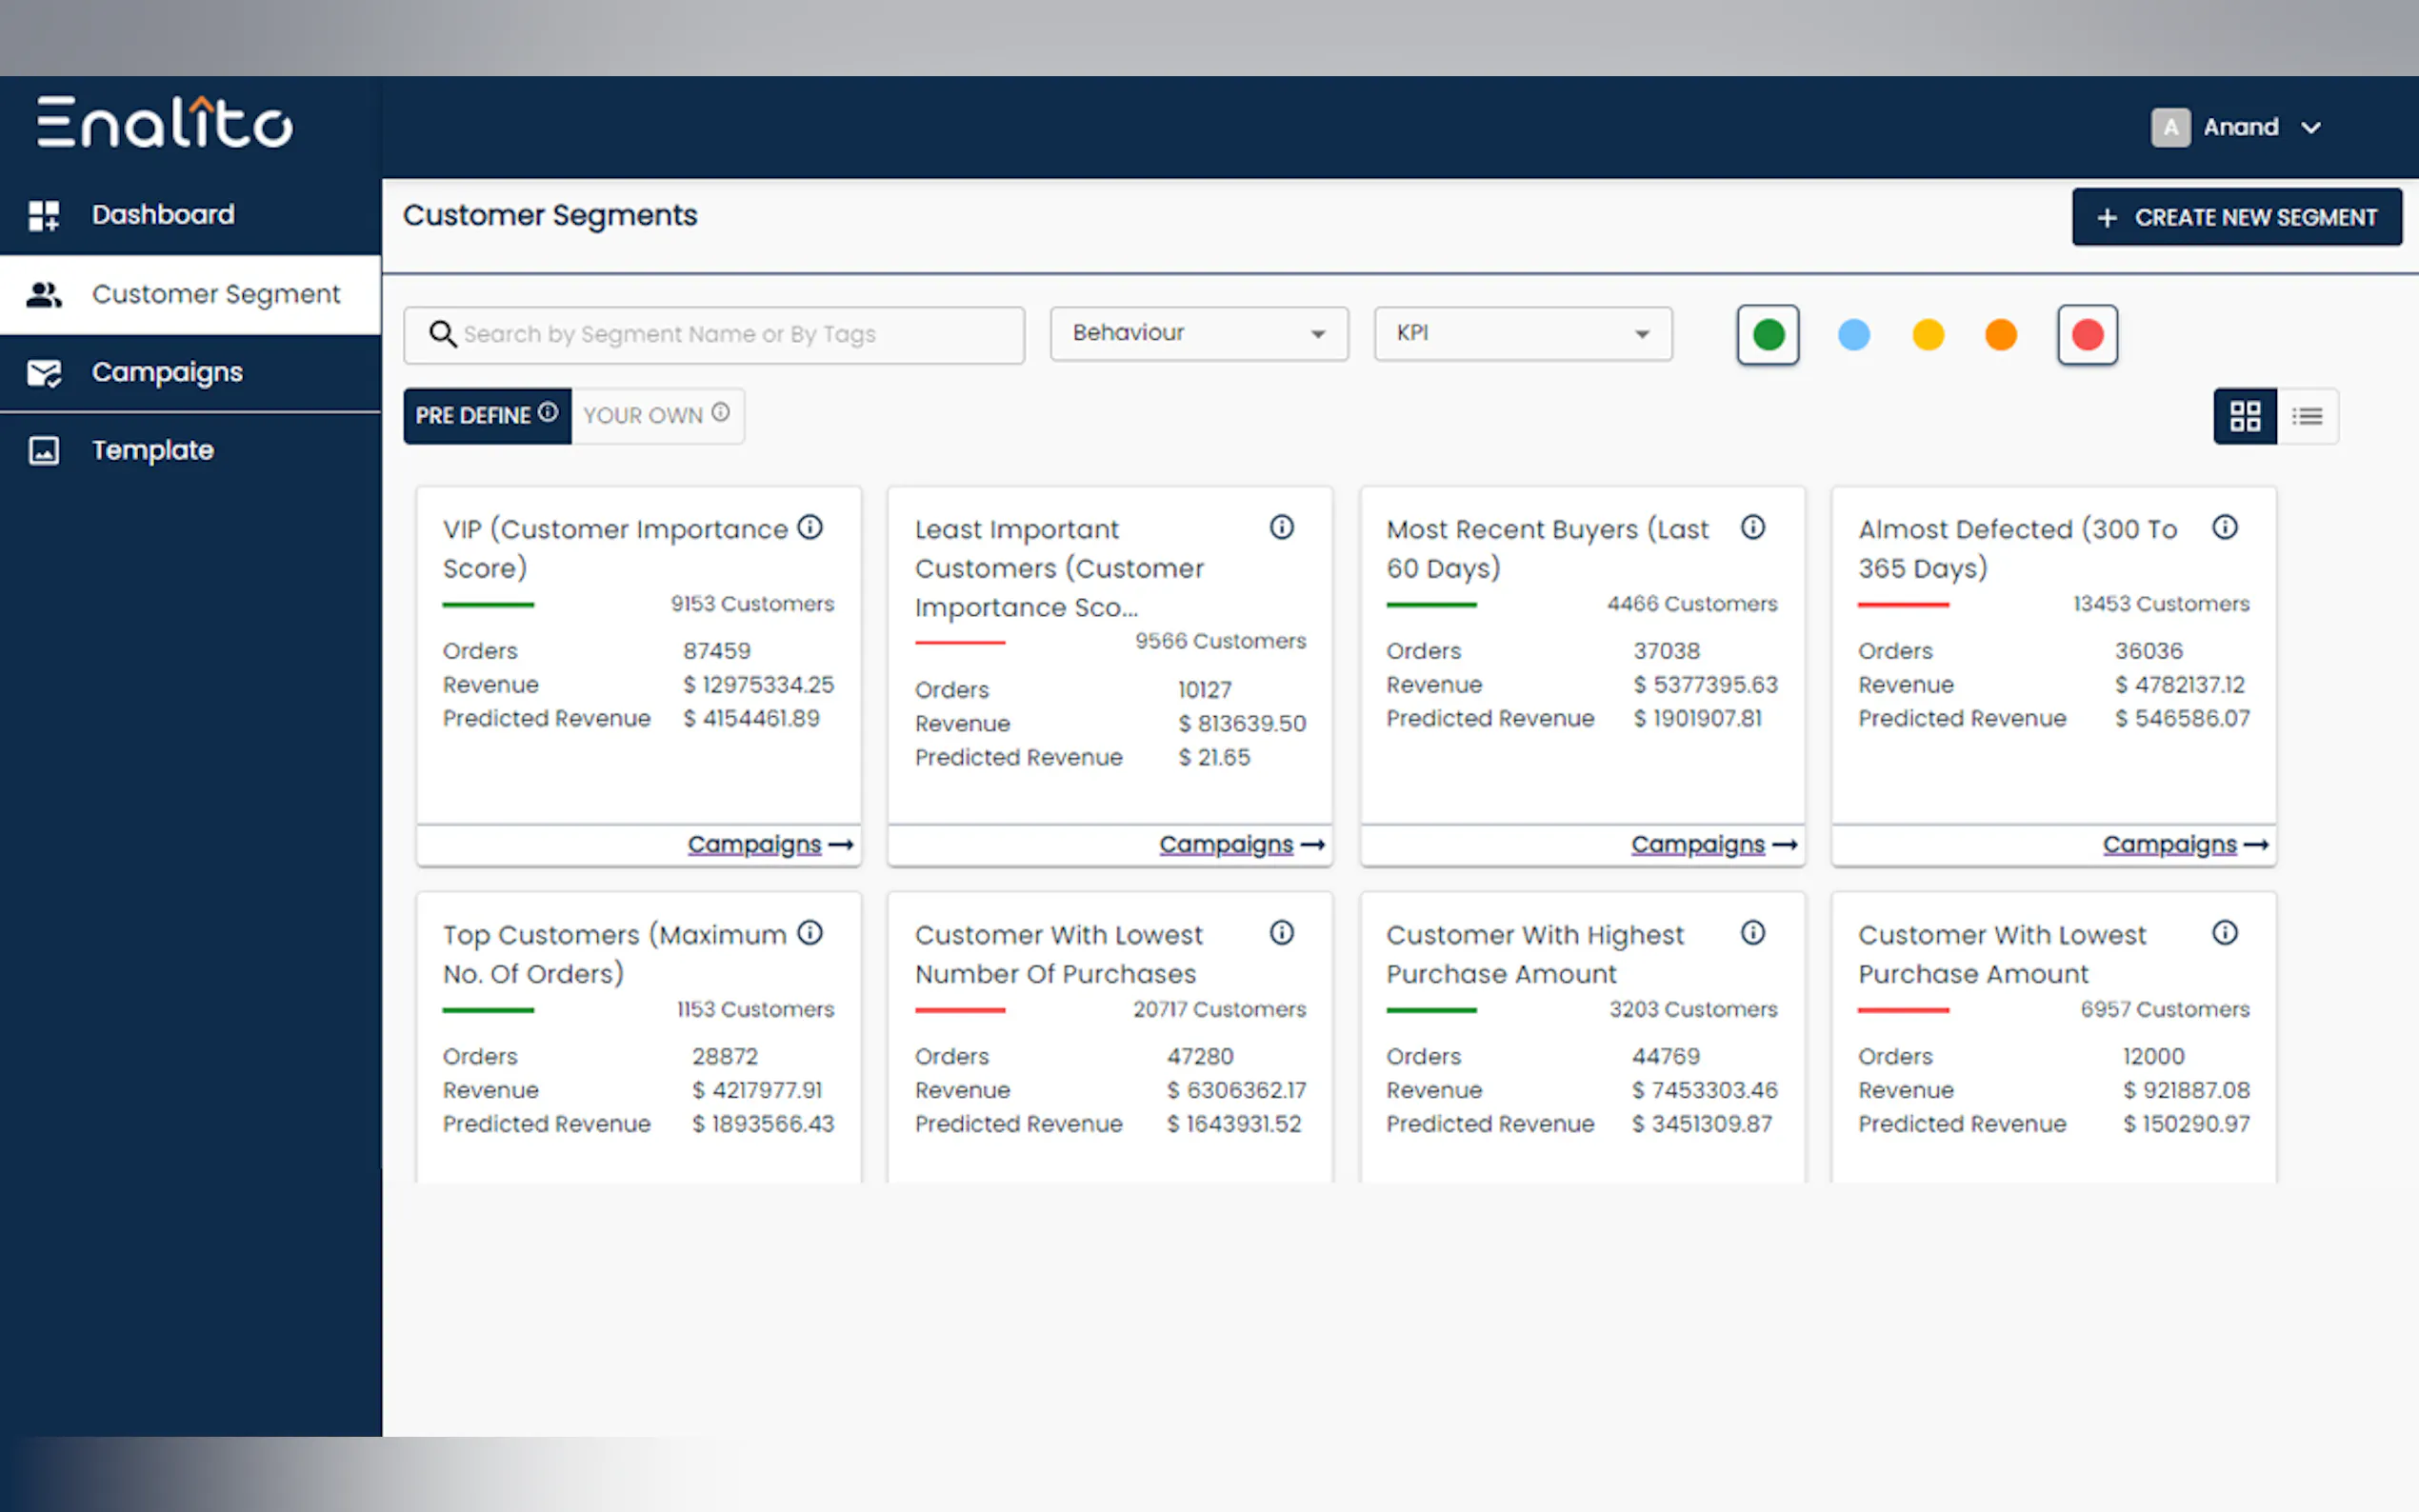The width and height of the screenshot is (2419, 1512).
Task: Show info for VIP Customer Importance Score
Action: (x=810, y=527)
